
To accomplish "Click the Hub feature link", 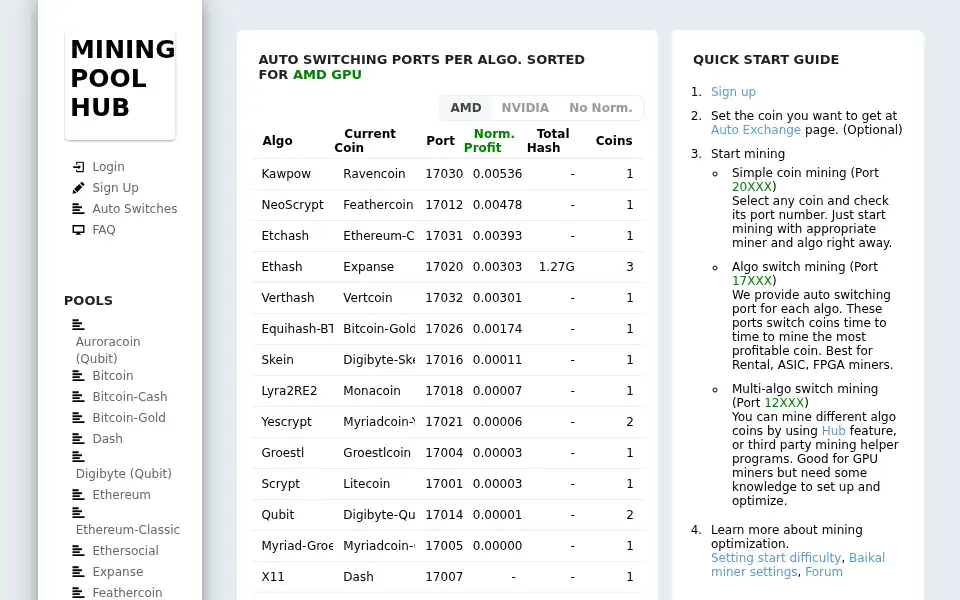I will coord(833,430).
